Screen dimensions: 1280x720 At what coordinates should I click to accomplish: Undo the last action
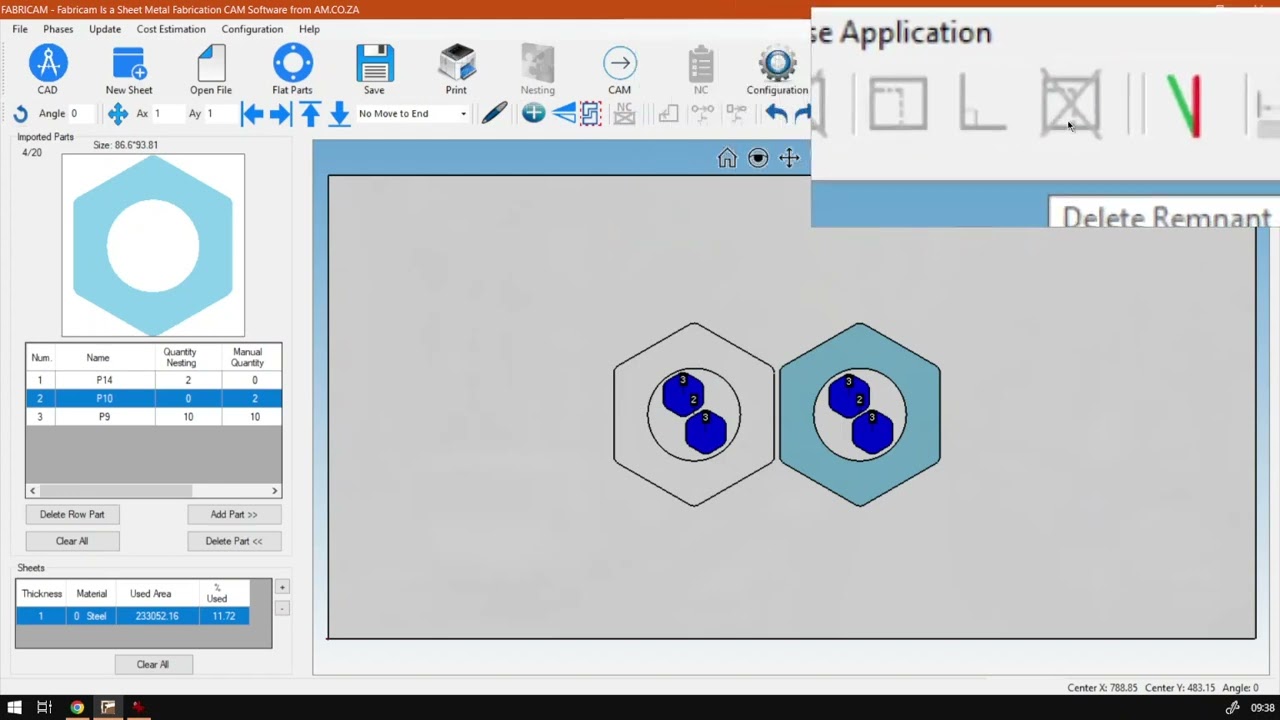(x=776, y=114)
